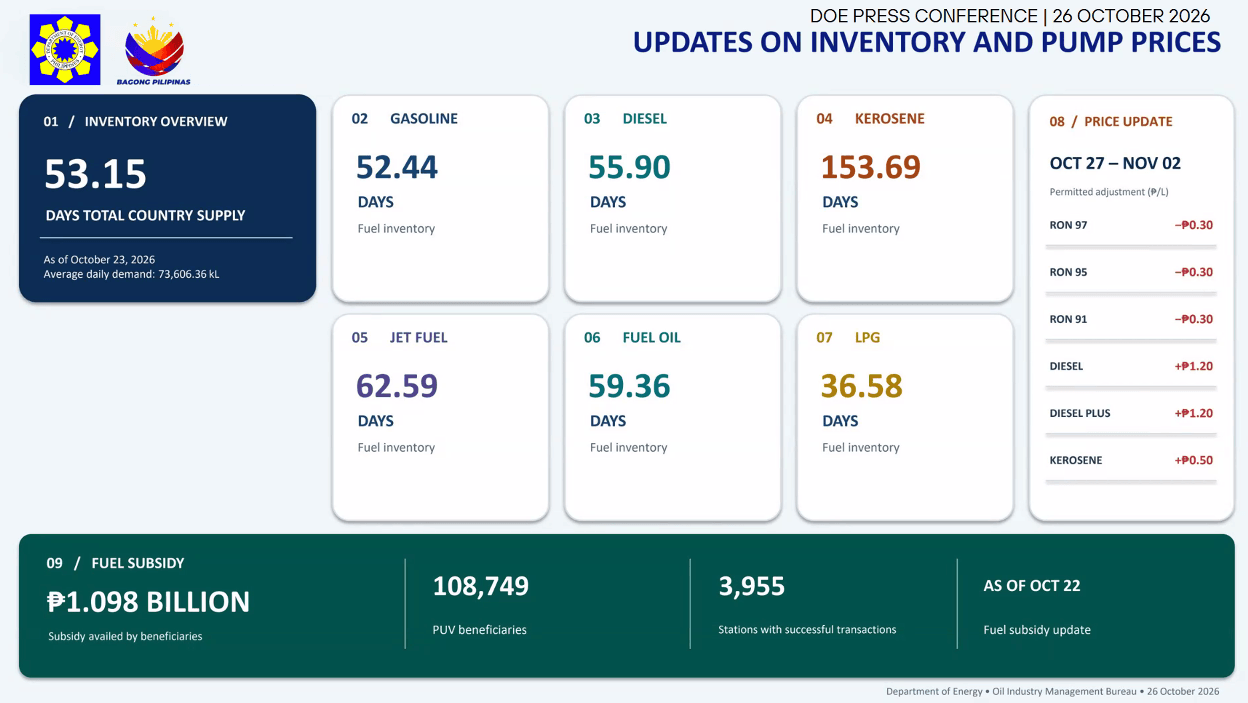
Task: Select the 62.59 jet fuel days value
Action: point(397,386)
